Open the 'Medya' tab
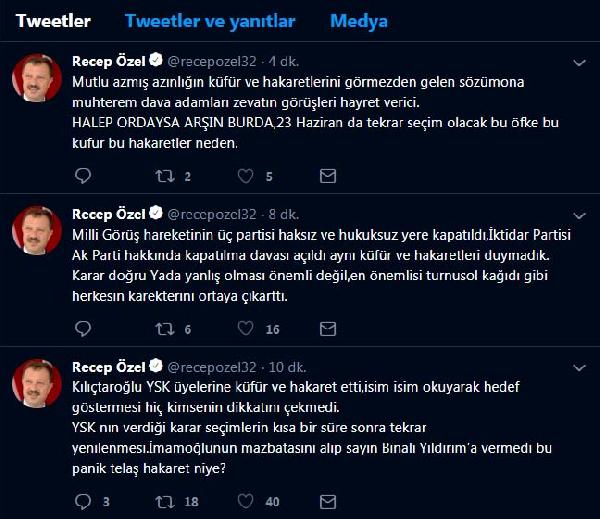The height and width of the screenshot is (519, 600). [x=358, y=21]
